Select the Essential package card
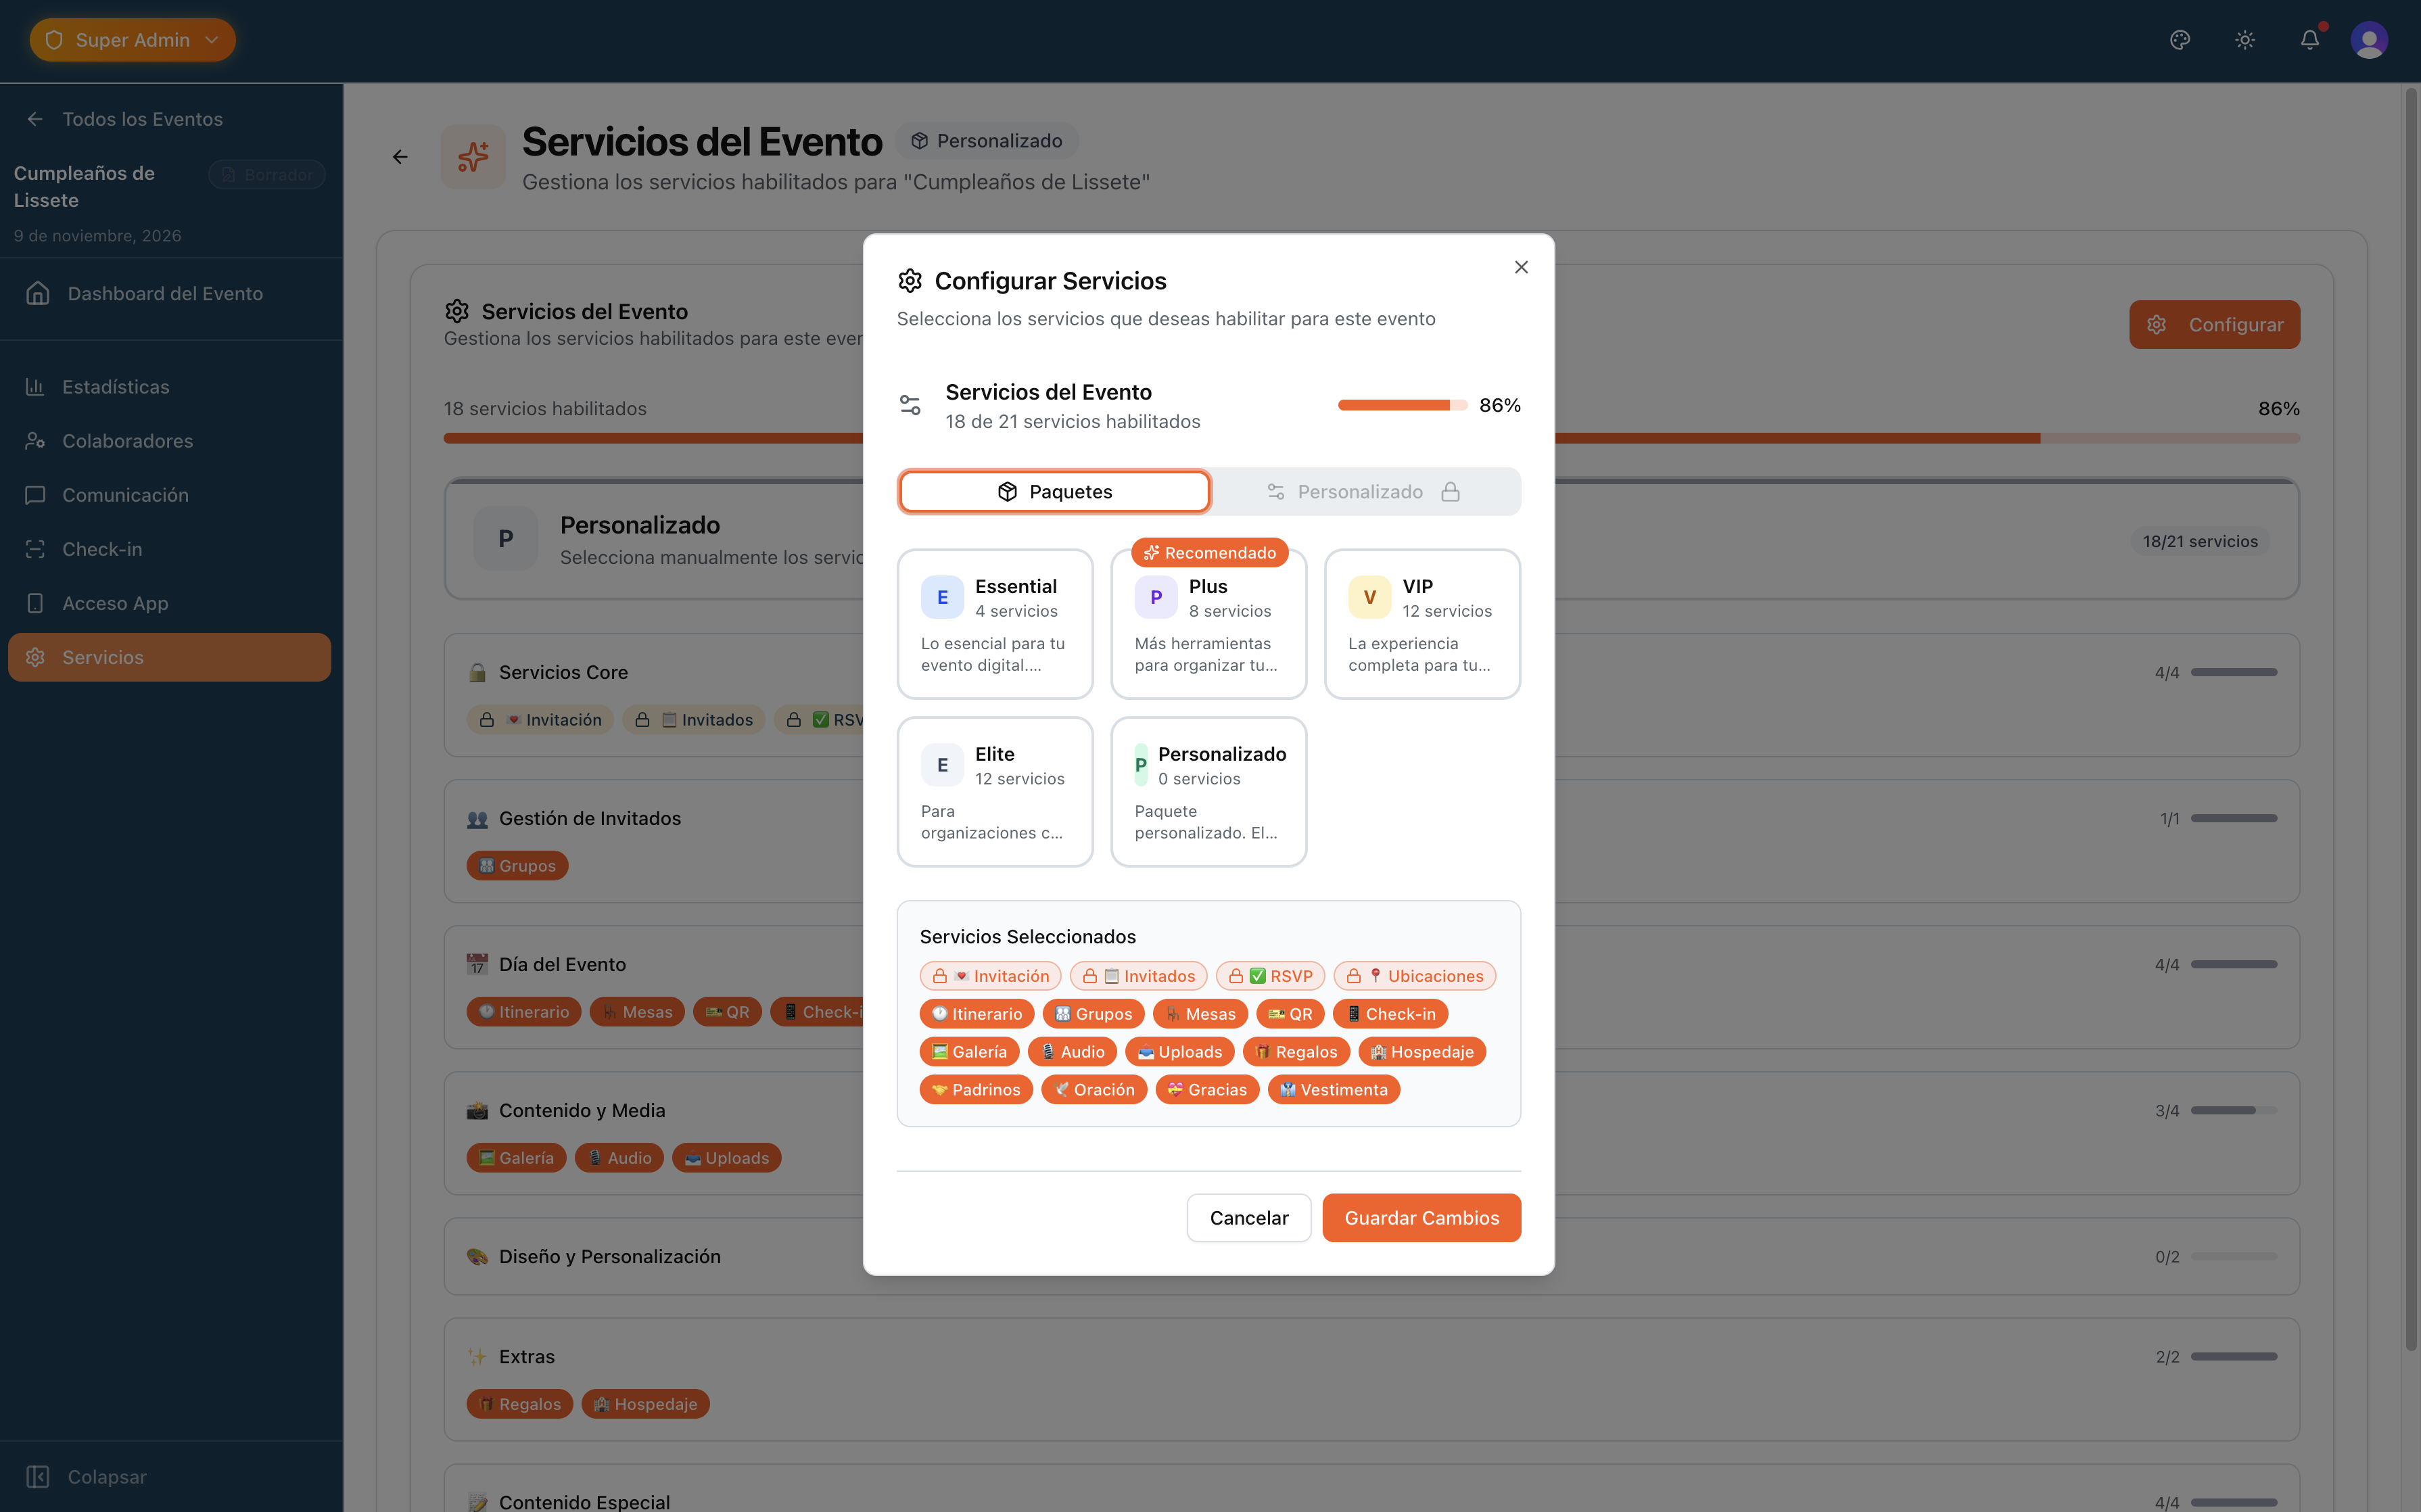Image resolution: width=2421 pixels, height=1512 pixels. (x=995, y=624)
